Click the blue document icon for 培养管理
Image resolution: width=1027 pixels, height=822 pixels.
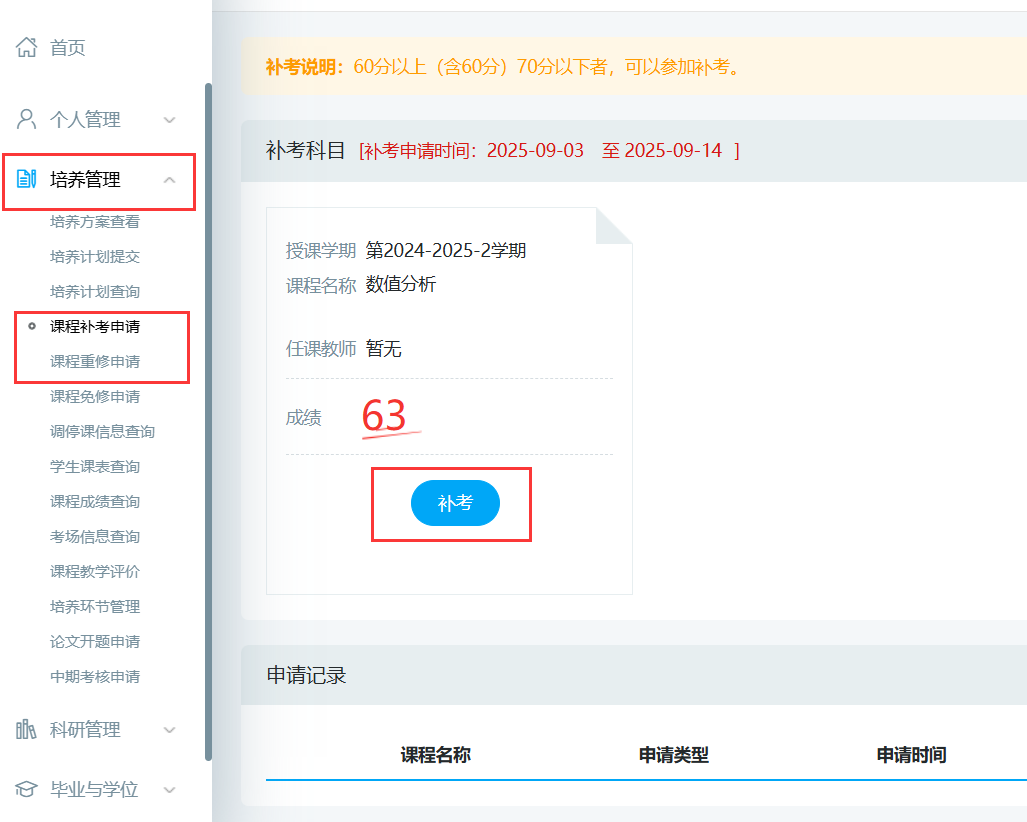pyautogui.click(x=27, y=180)
